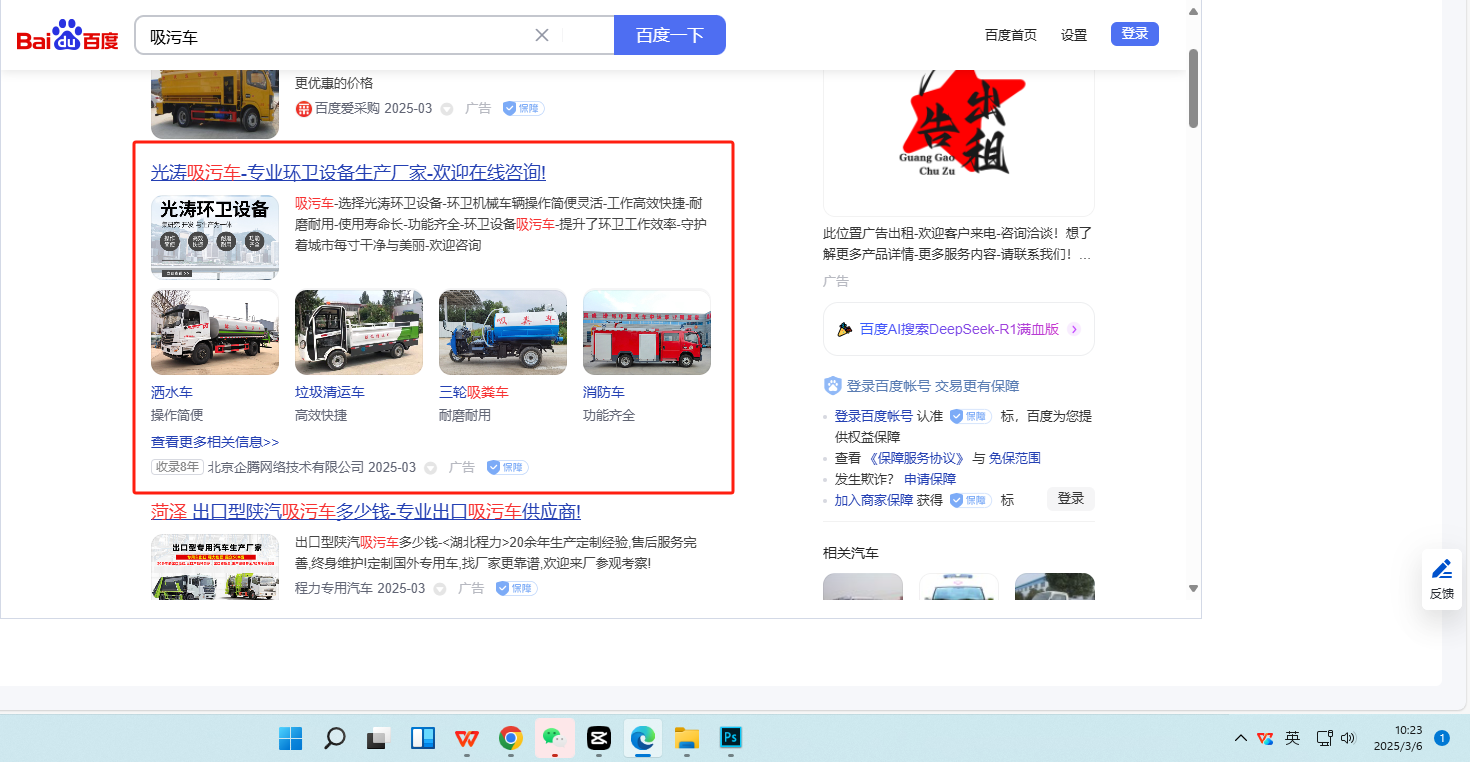1470x762 pixels.
Task: Open the 洒水车 truck thumbnail
Action: [215, 333]
